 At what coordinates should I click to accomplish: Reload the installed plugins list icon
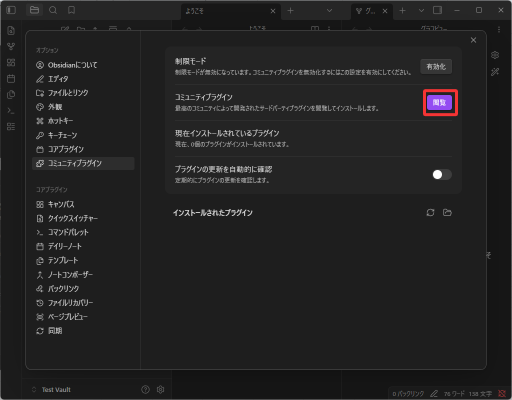click(430, 212)
